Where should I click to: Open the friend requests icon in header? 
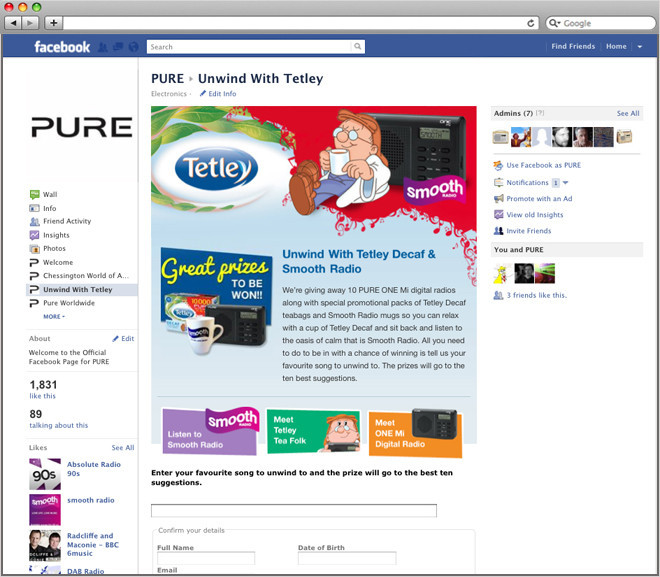pyautogui.click(x=102, y=47)
